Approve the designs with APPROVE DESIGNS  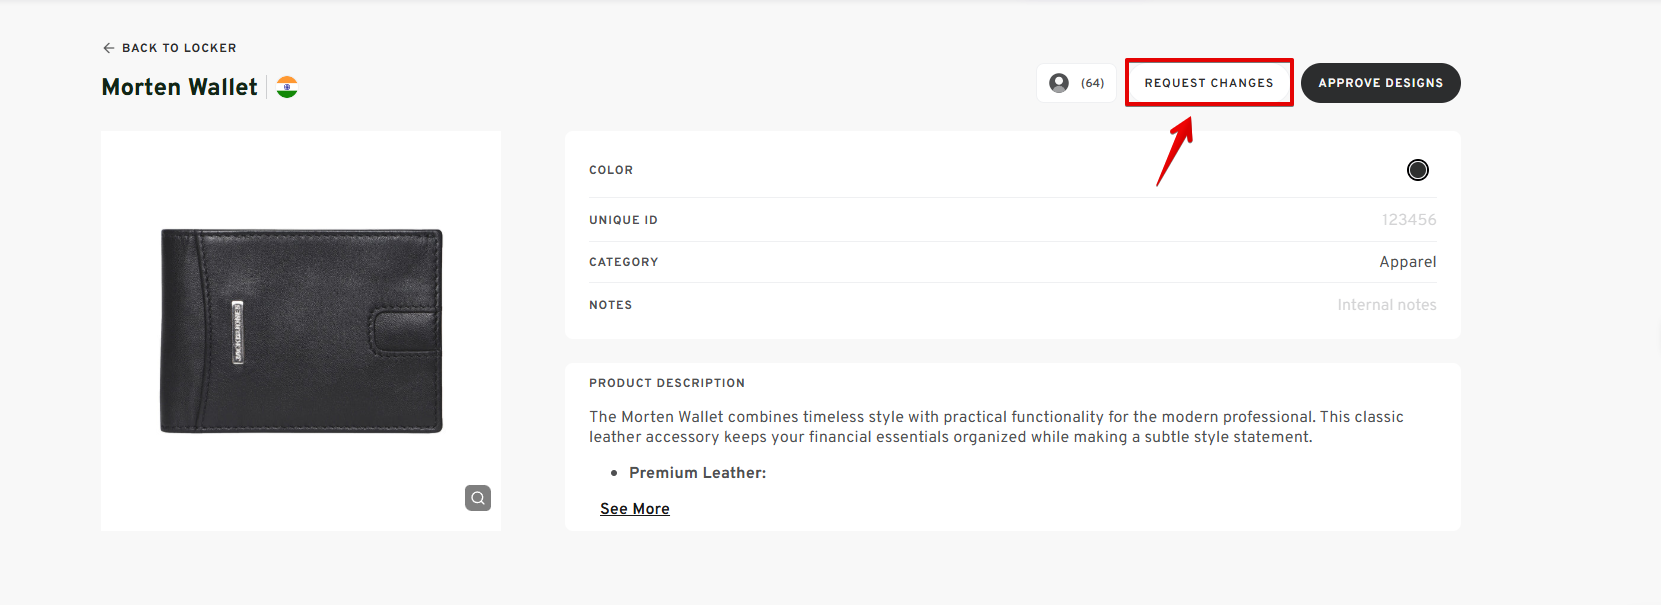click(x=1380, y=83)
